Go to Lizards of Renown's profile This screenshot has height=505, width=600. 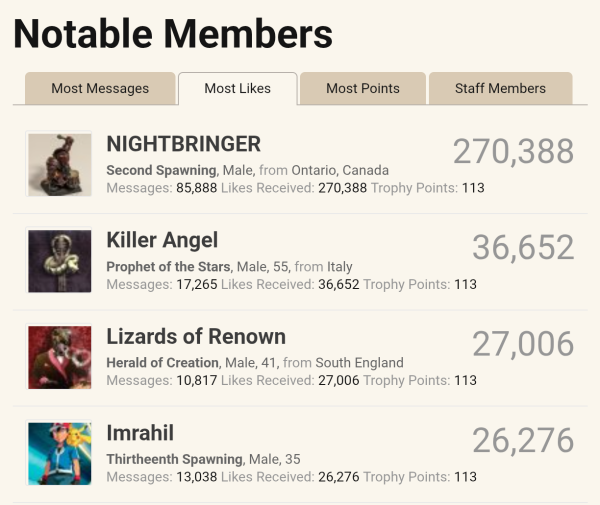click(196, 336)
